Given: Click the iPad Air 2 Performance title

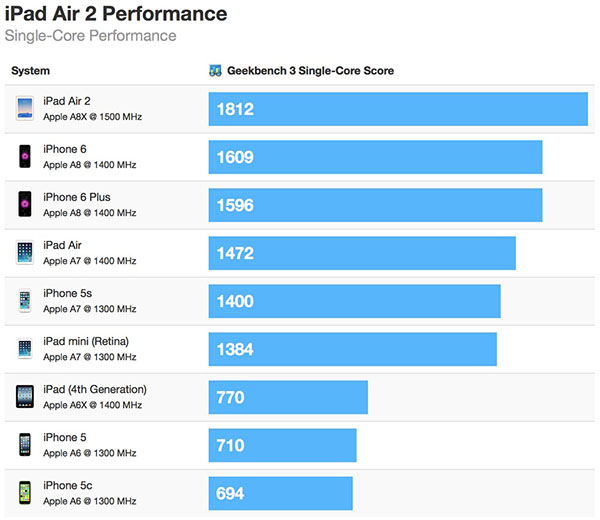Looking at the screenshot, I should pyautogui.click(x=115, y=14).
